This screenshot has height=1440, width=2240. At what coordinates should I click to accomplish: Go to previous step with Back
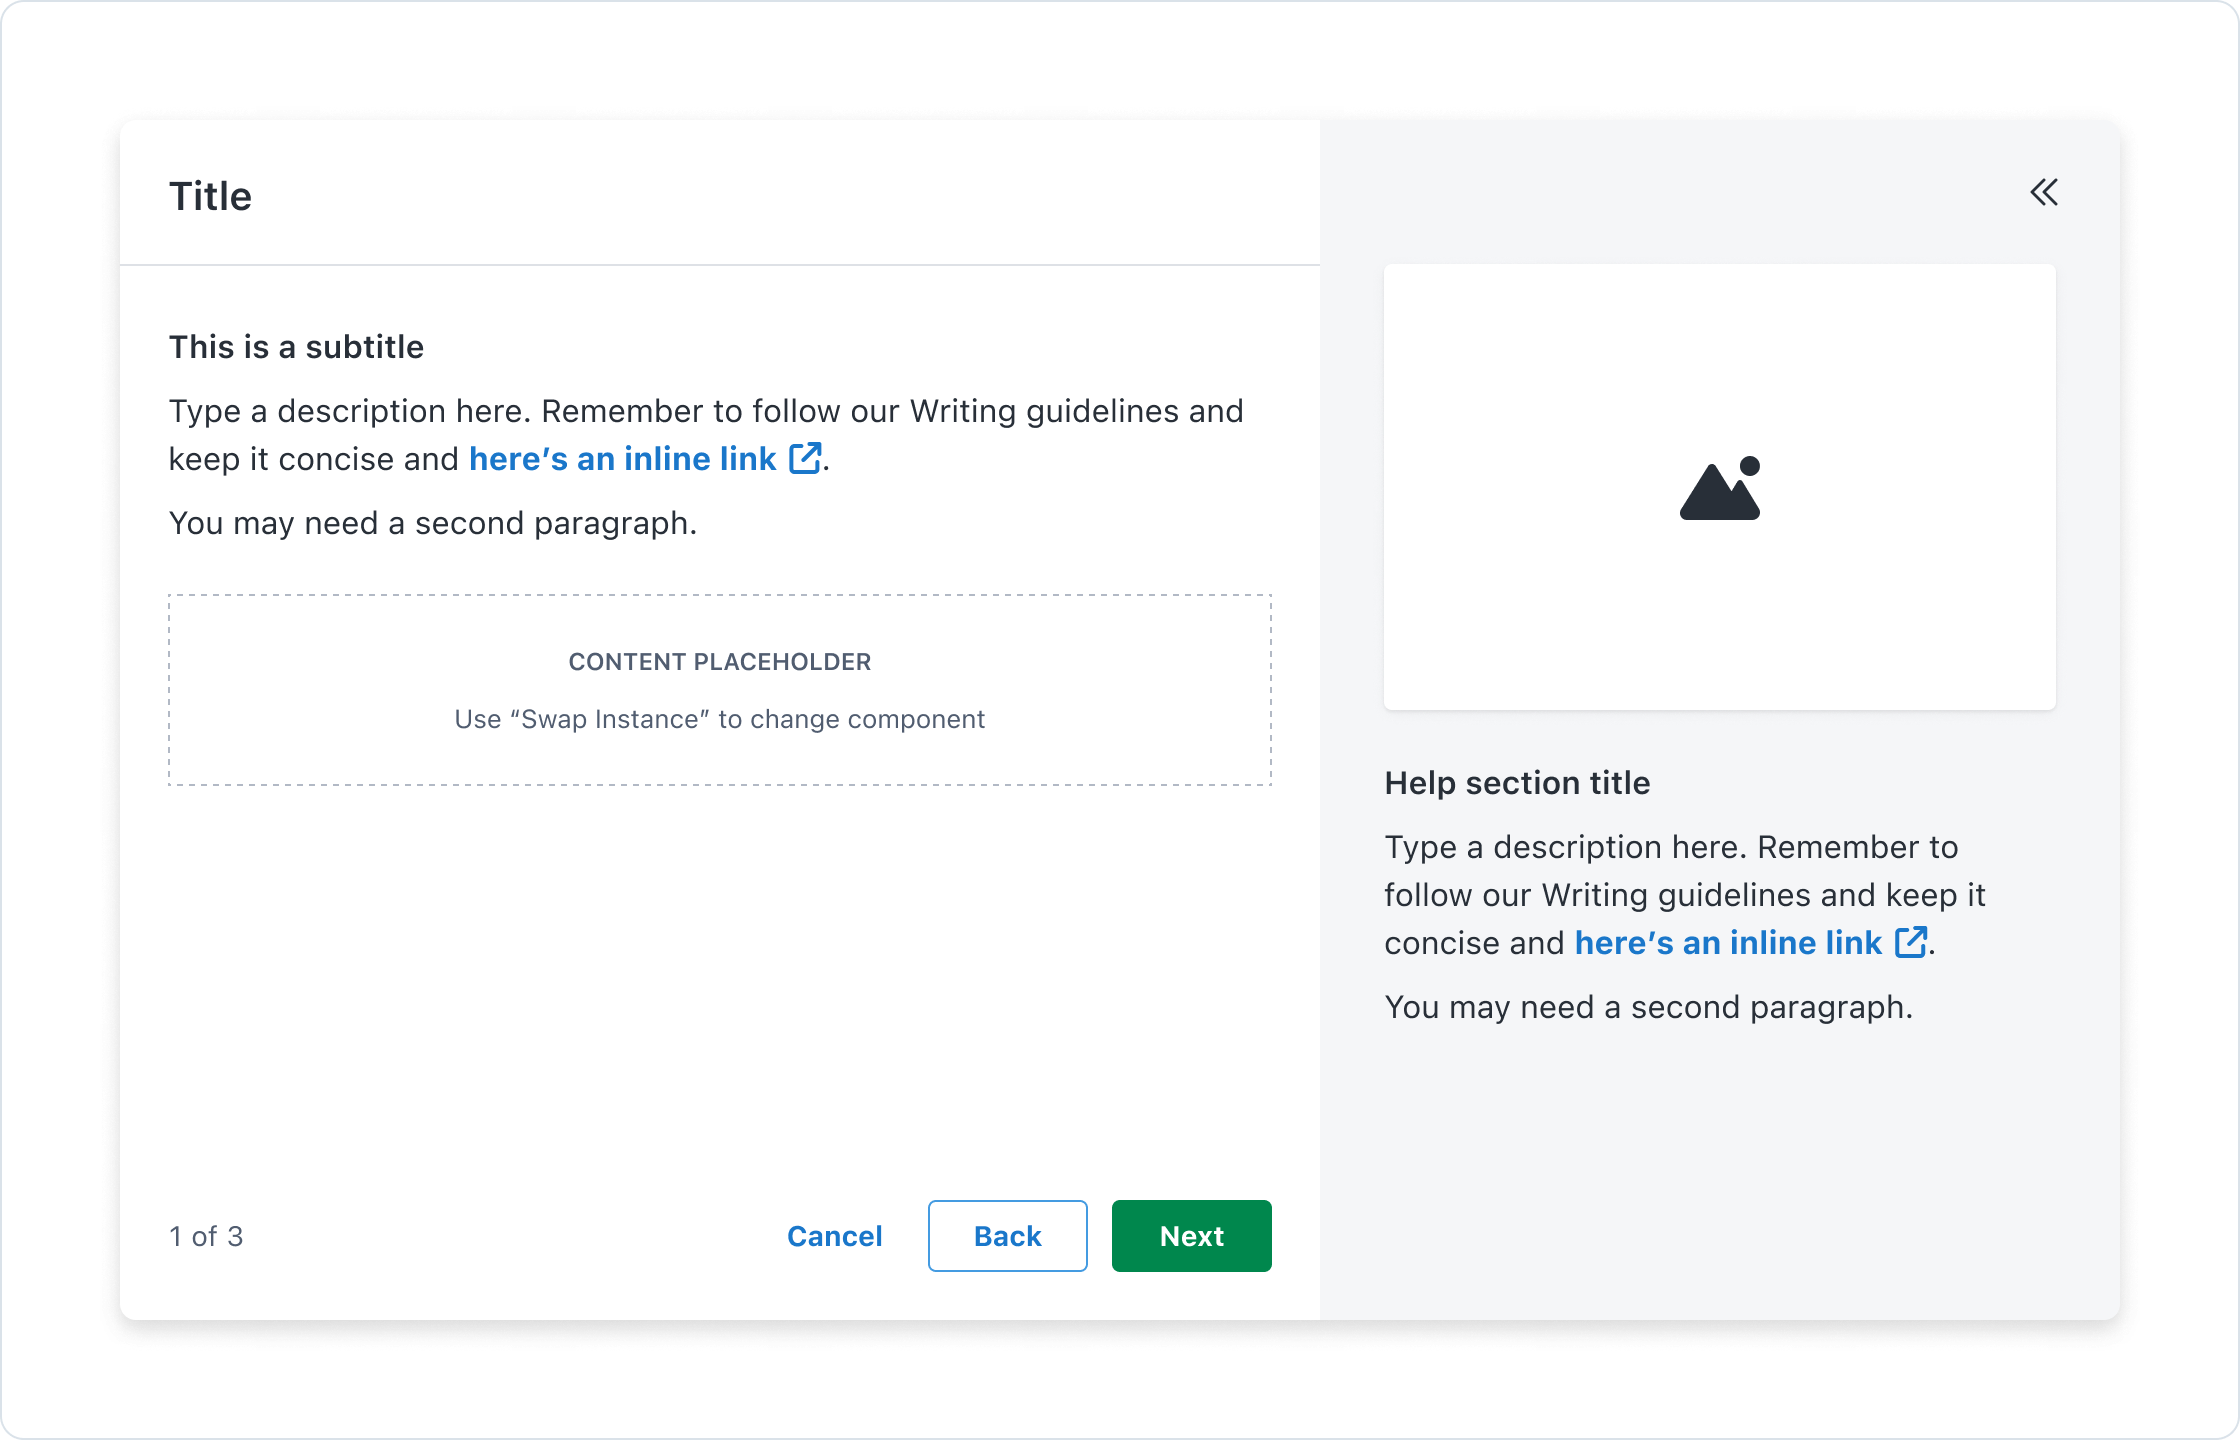pyautogui.click(x=1007, y=1236)
